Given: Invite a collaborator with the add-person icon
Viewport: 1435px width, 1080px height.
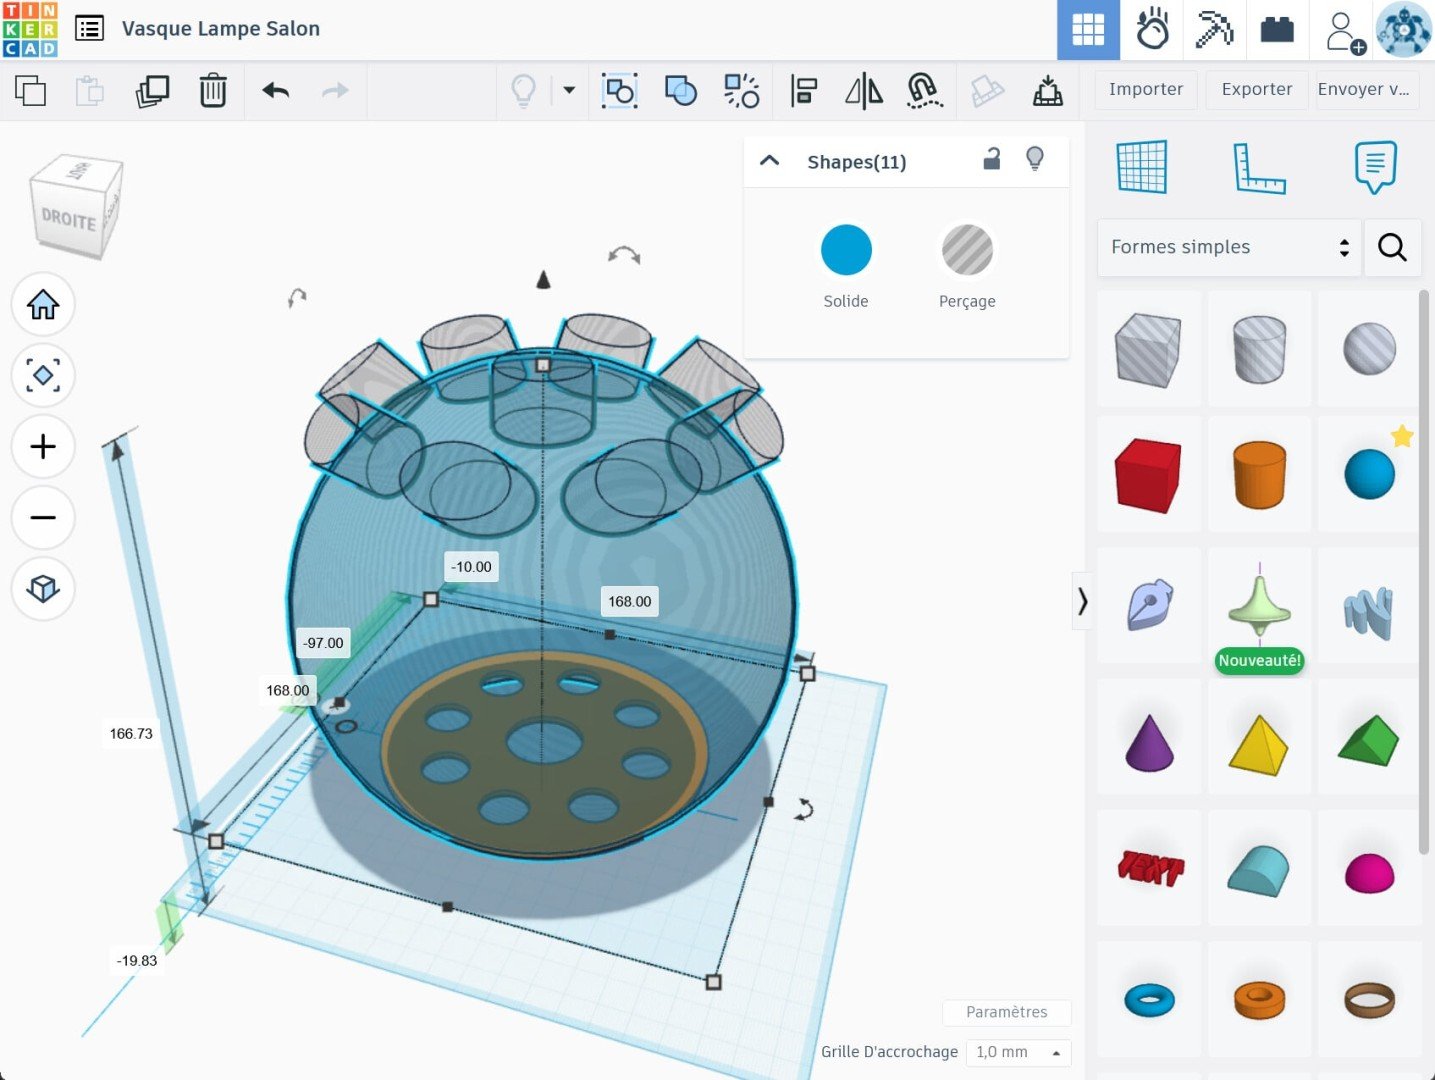Looking at the screenshot, I should pyautogui.click(x=1345, y=32).
